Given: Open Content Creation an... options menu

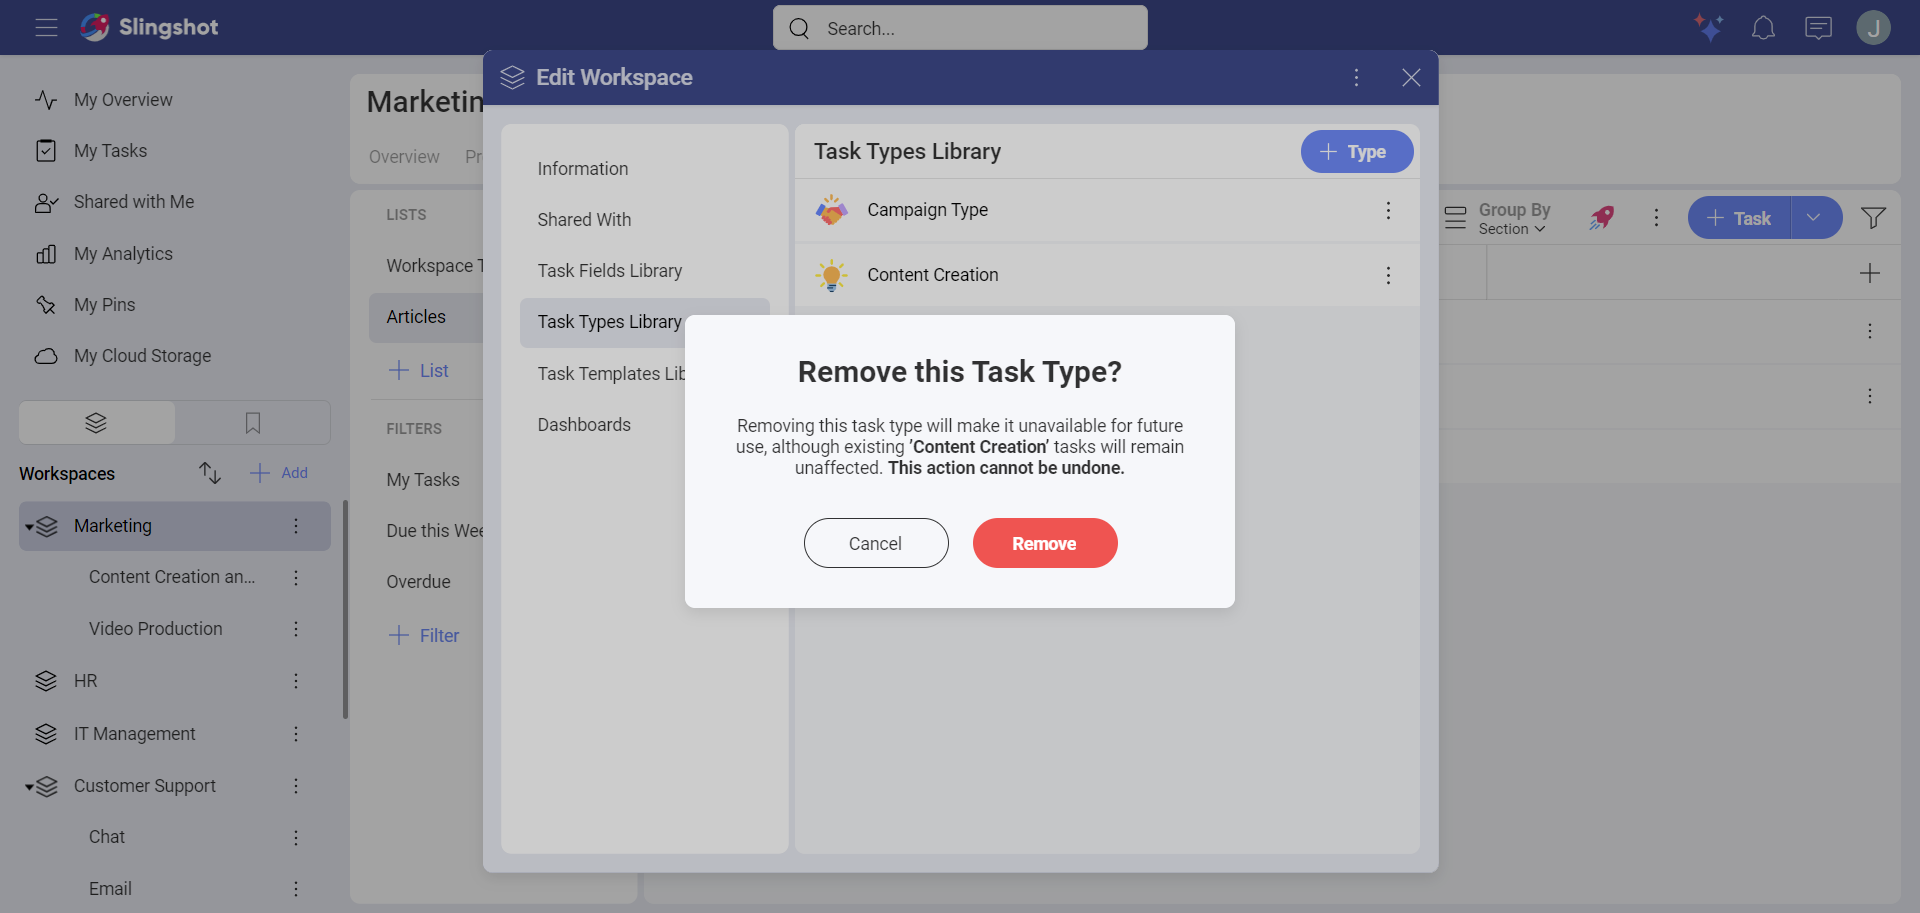Looking at the screenshot, I should (x=296, y=577).
